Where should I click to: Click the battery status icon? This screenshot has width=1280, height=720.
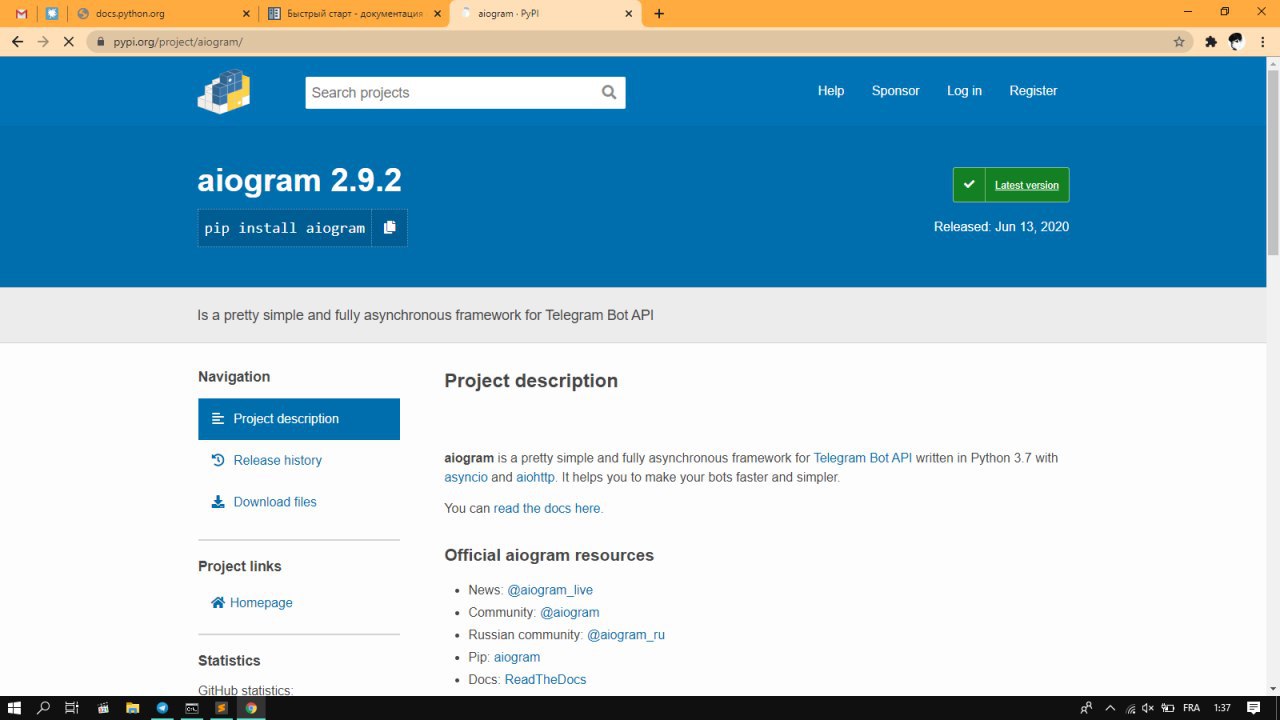[x=1167, y=708]
